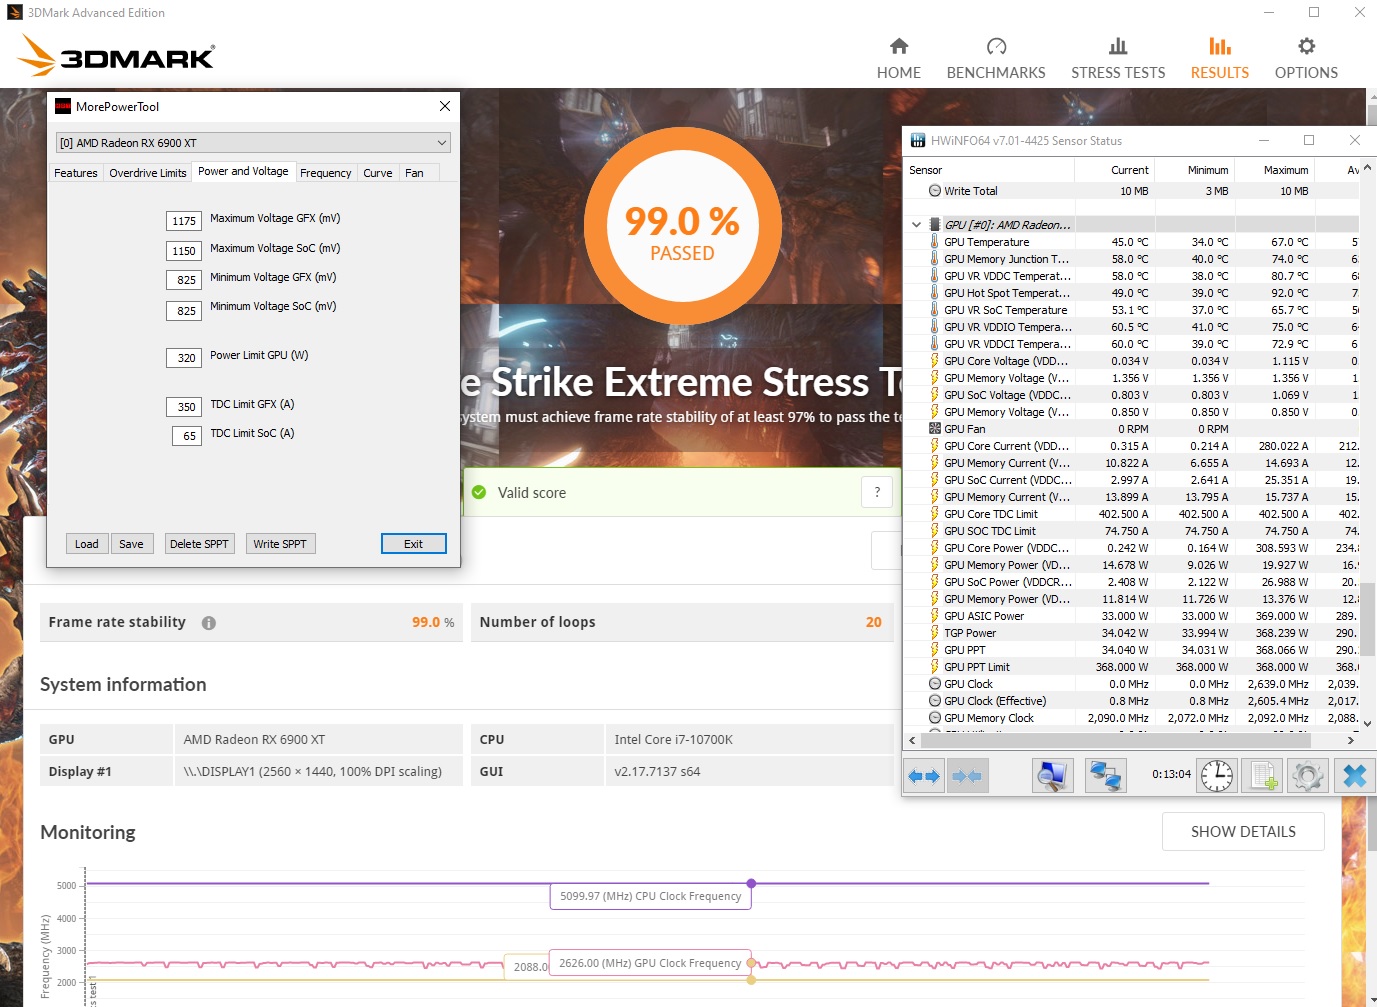Click the Write SPPT button
Viewport: 1377px width, 1007px height.
(280, 544)
